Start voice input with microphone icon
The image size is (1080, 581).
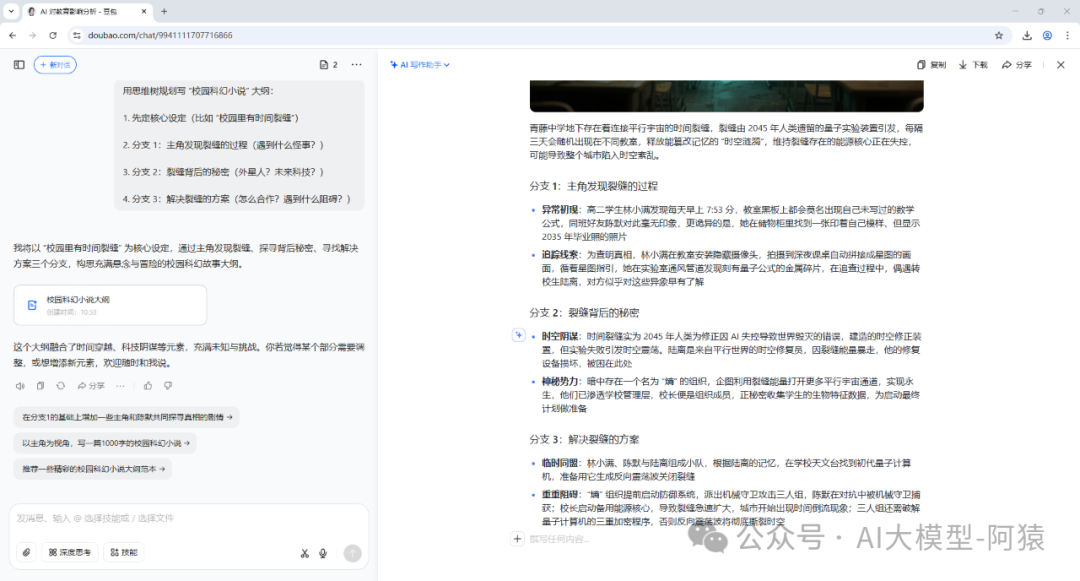coord(323,553)
